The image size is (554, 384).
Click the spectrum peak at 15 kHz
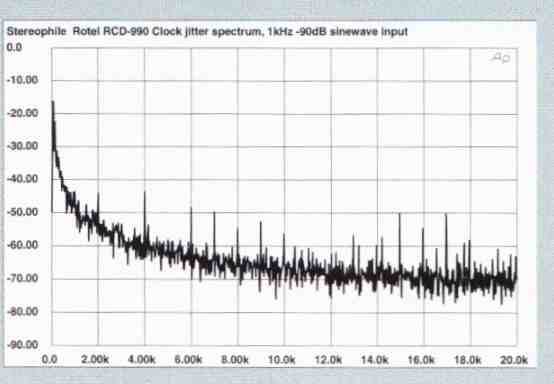point(400,214)
